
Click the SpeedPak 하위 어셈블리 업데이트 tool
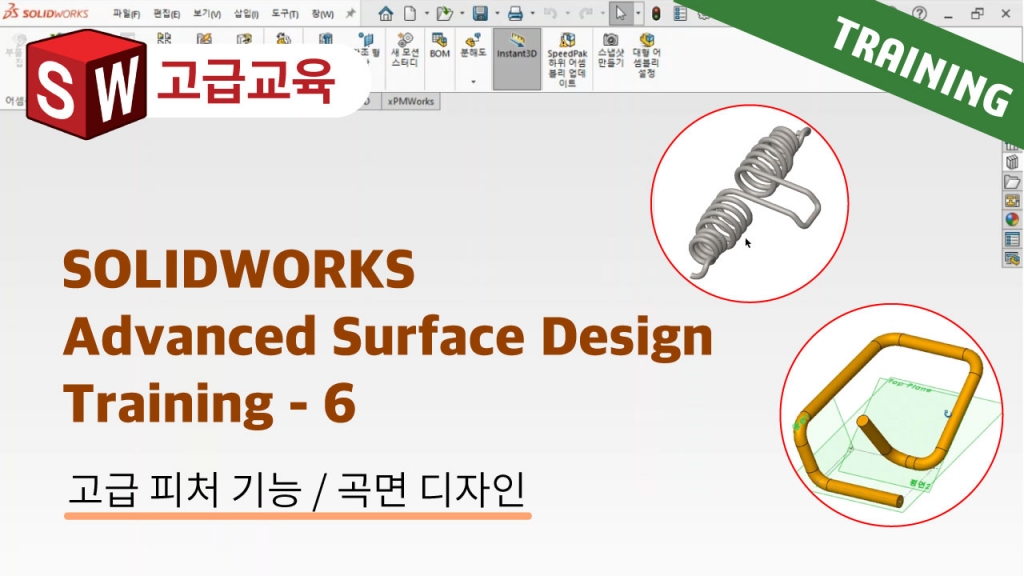[567, 59]
